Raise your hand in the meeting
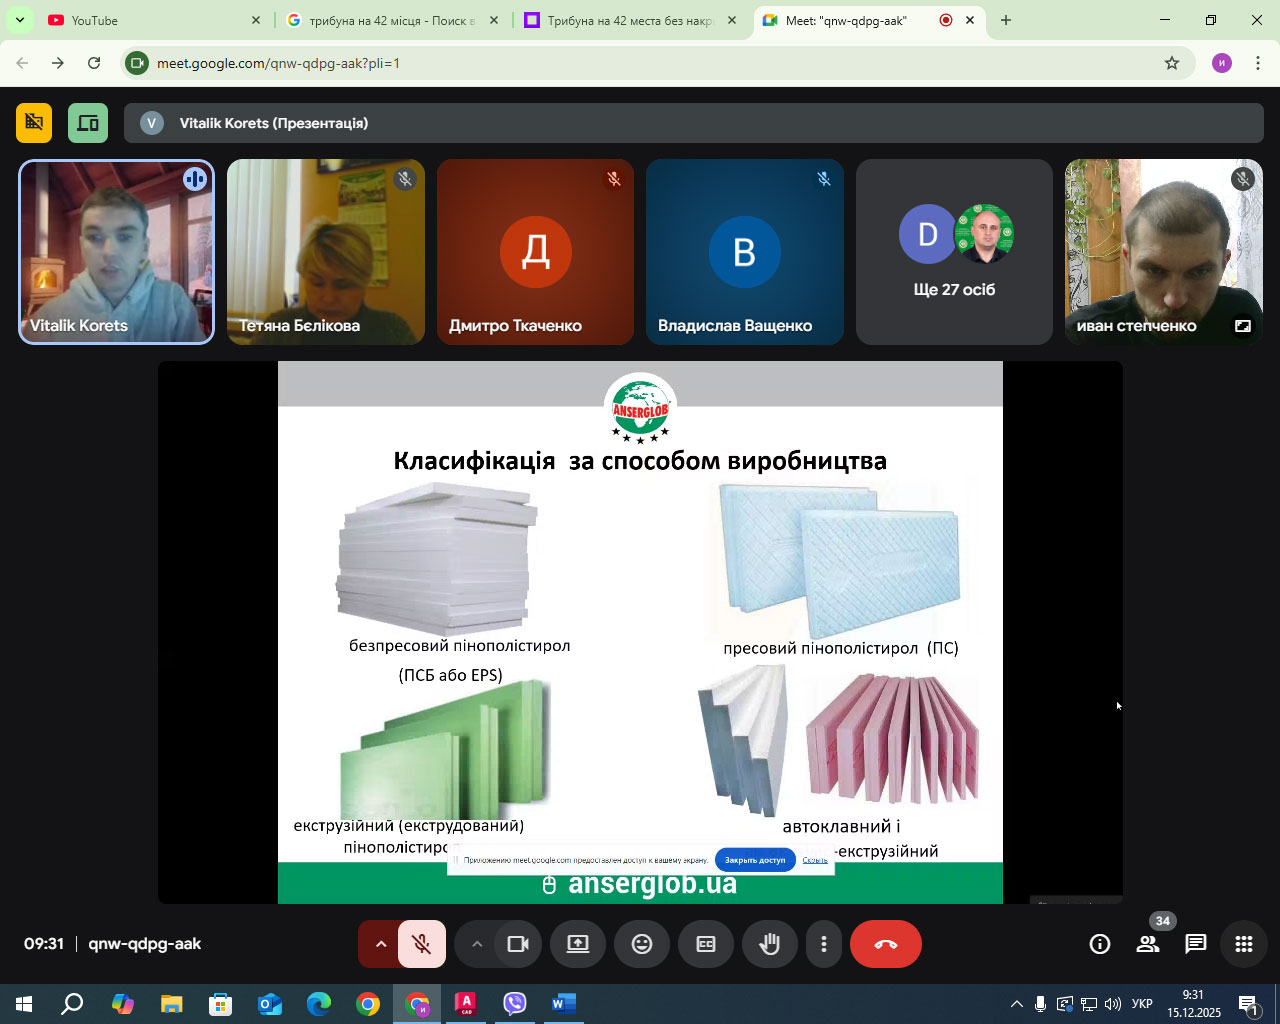 769,944
